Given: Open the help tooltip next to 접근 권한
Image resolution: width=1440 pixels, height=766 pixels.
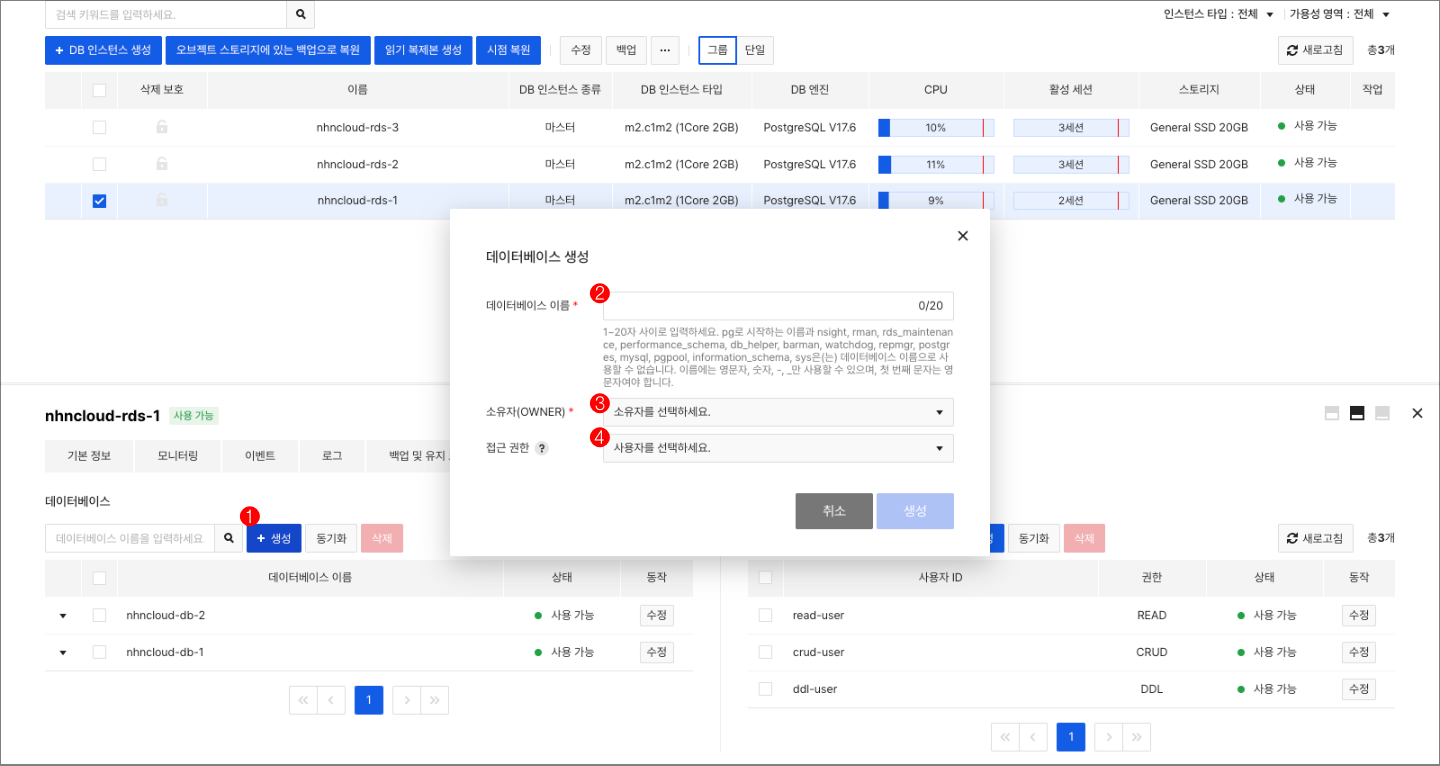Looking at the screenshot, I should (x=541, y=448).
